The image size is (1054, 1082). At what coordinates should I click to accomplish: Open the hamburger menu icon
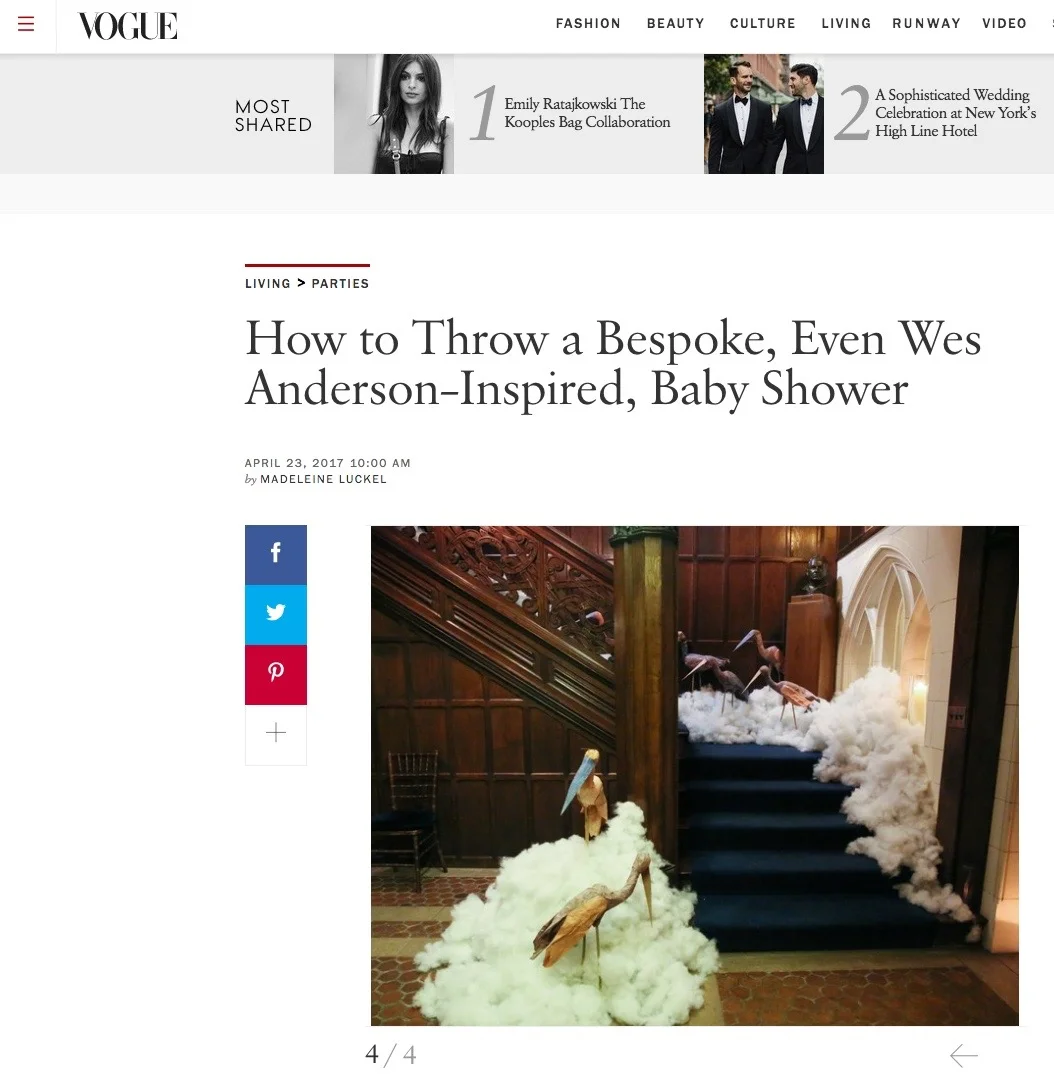pyautogui.click(x=26, y=24)
